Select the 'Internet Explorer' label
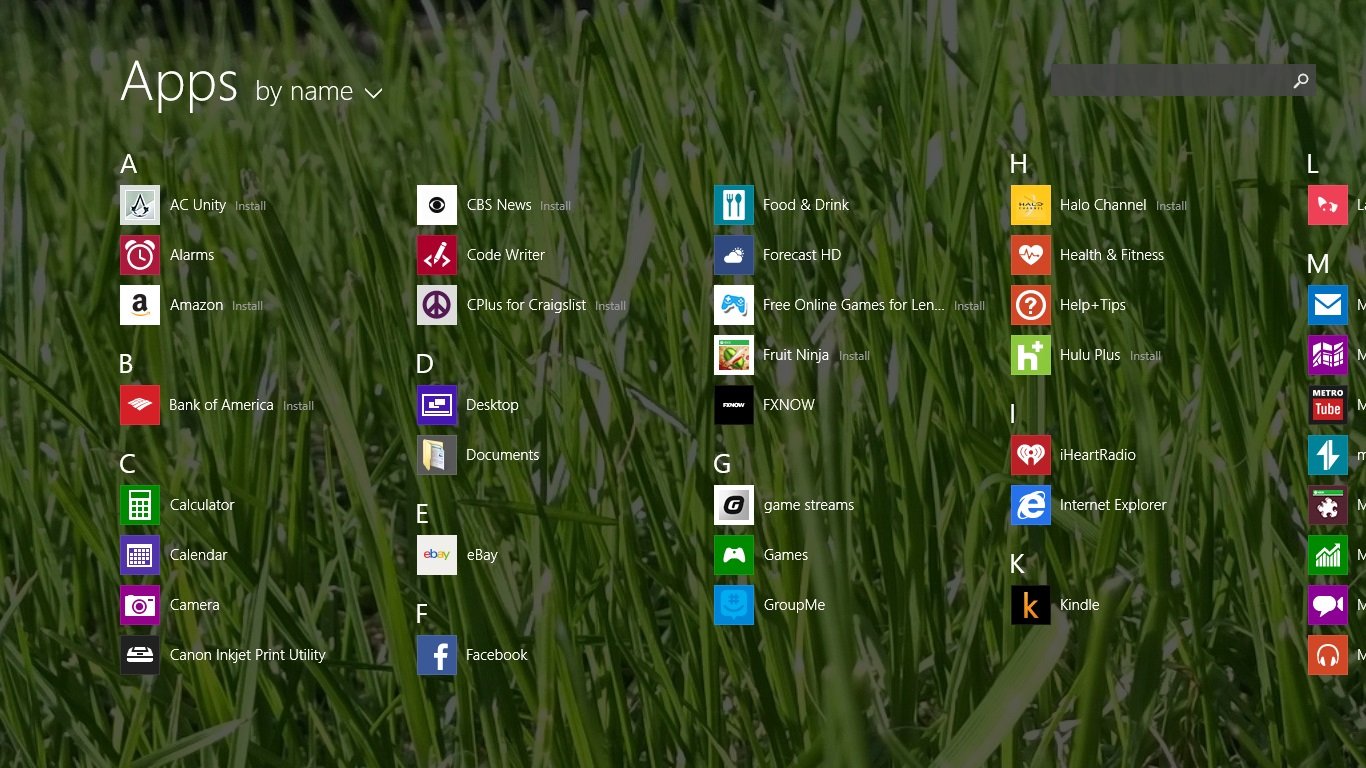The image size is (1366, 768). [x=1113, y=505]
